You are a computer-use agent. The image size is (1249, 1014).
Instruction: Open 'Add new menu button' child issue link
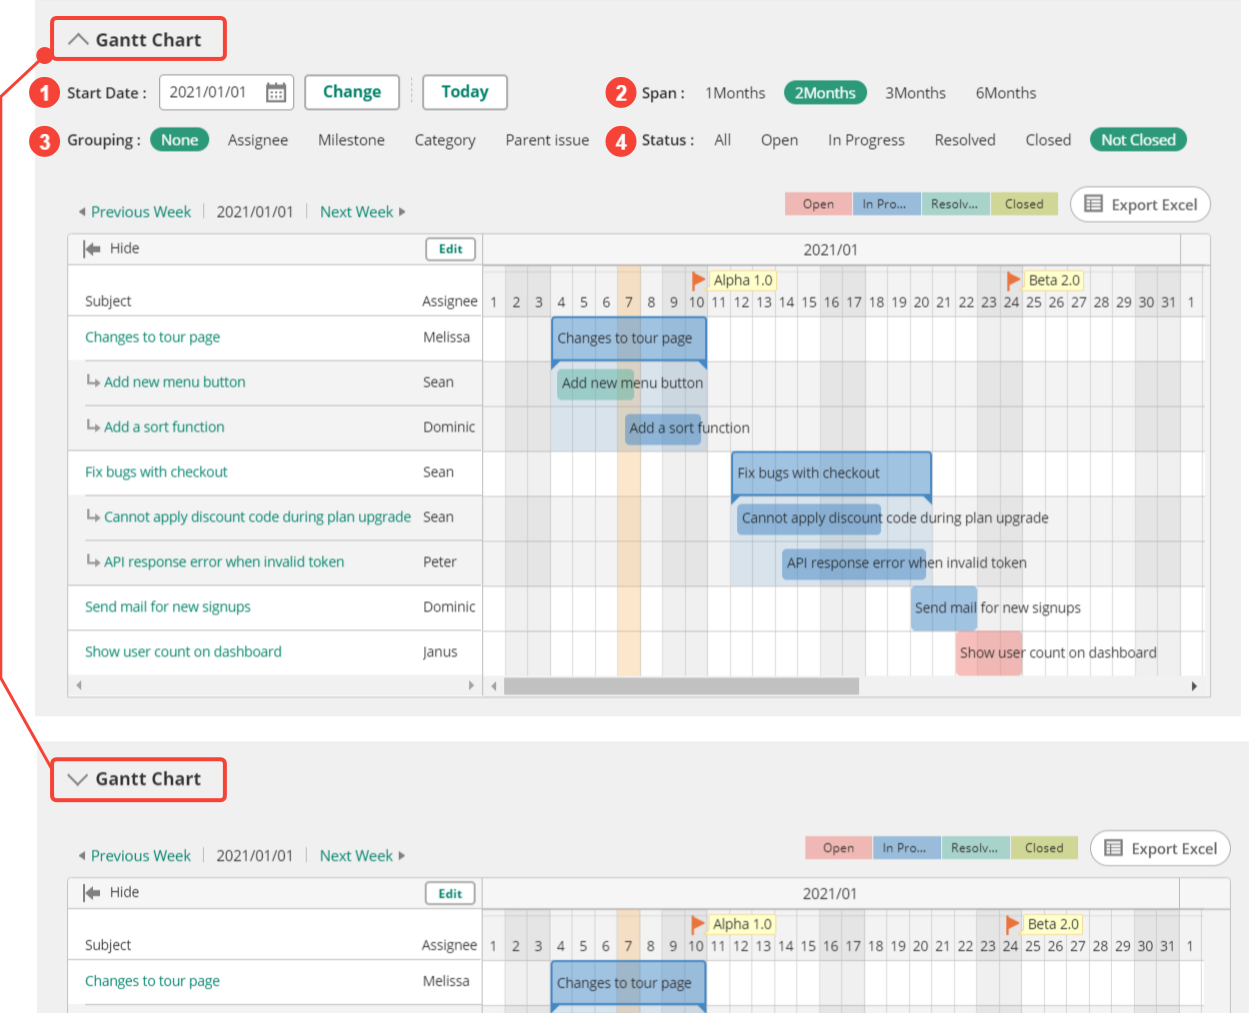coord(175,382)
